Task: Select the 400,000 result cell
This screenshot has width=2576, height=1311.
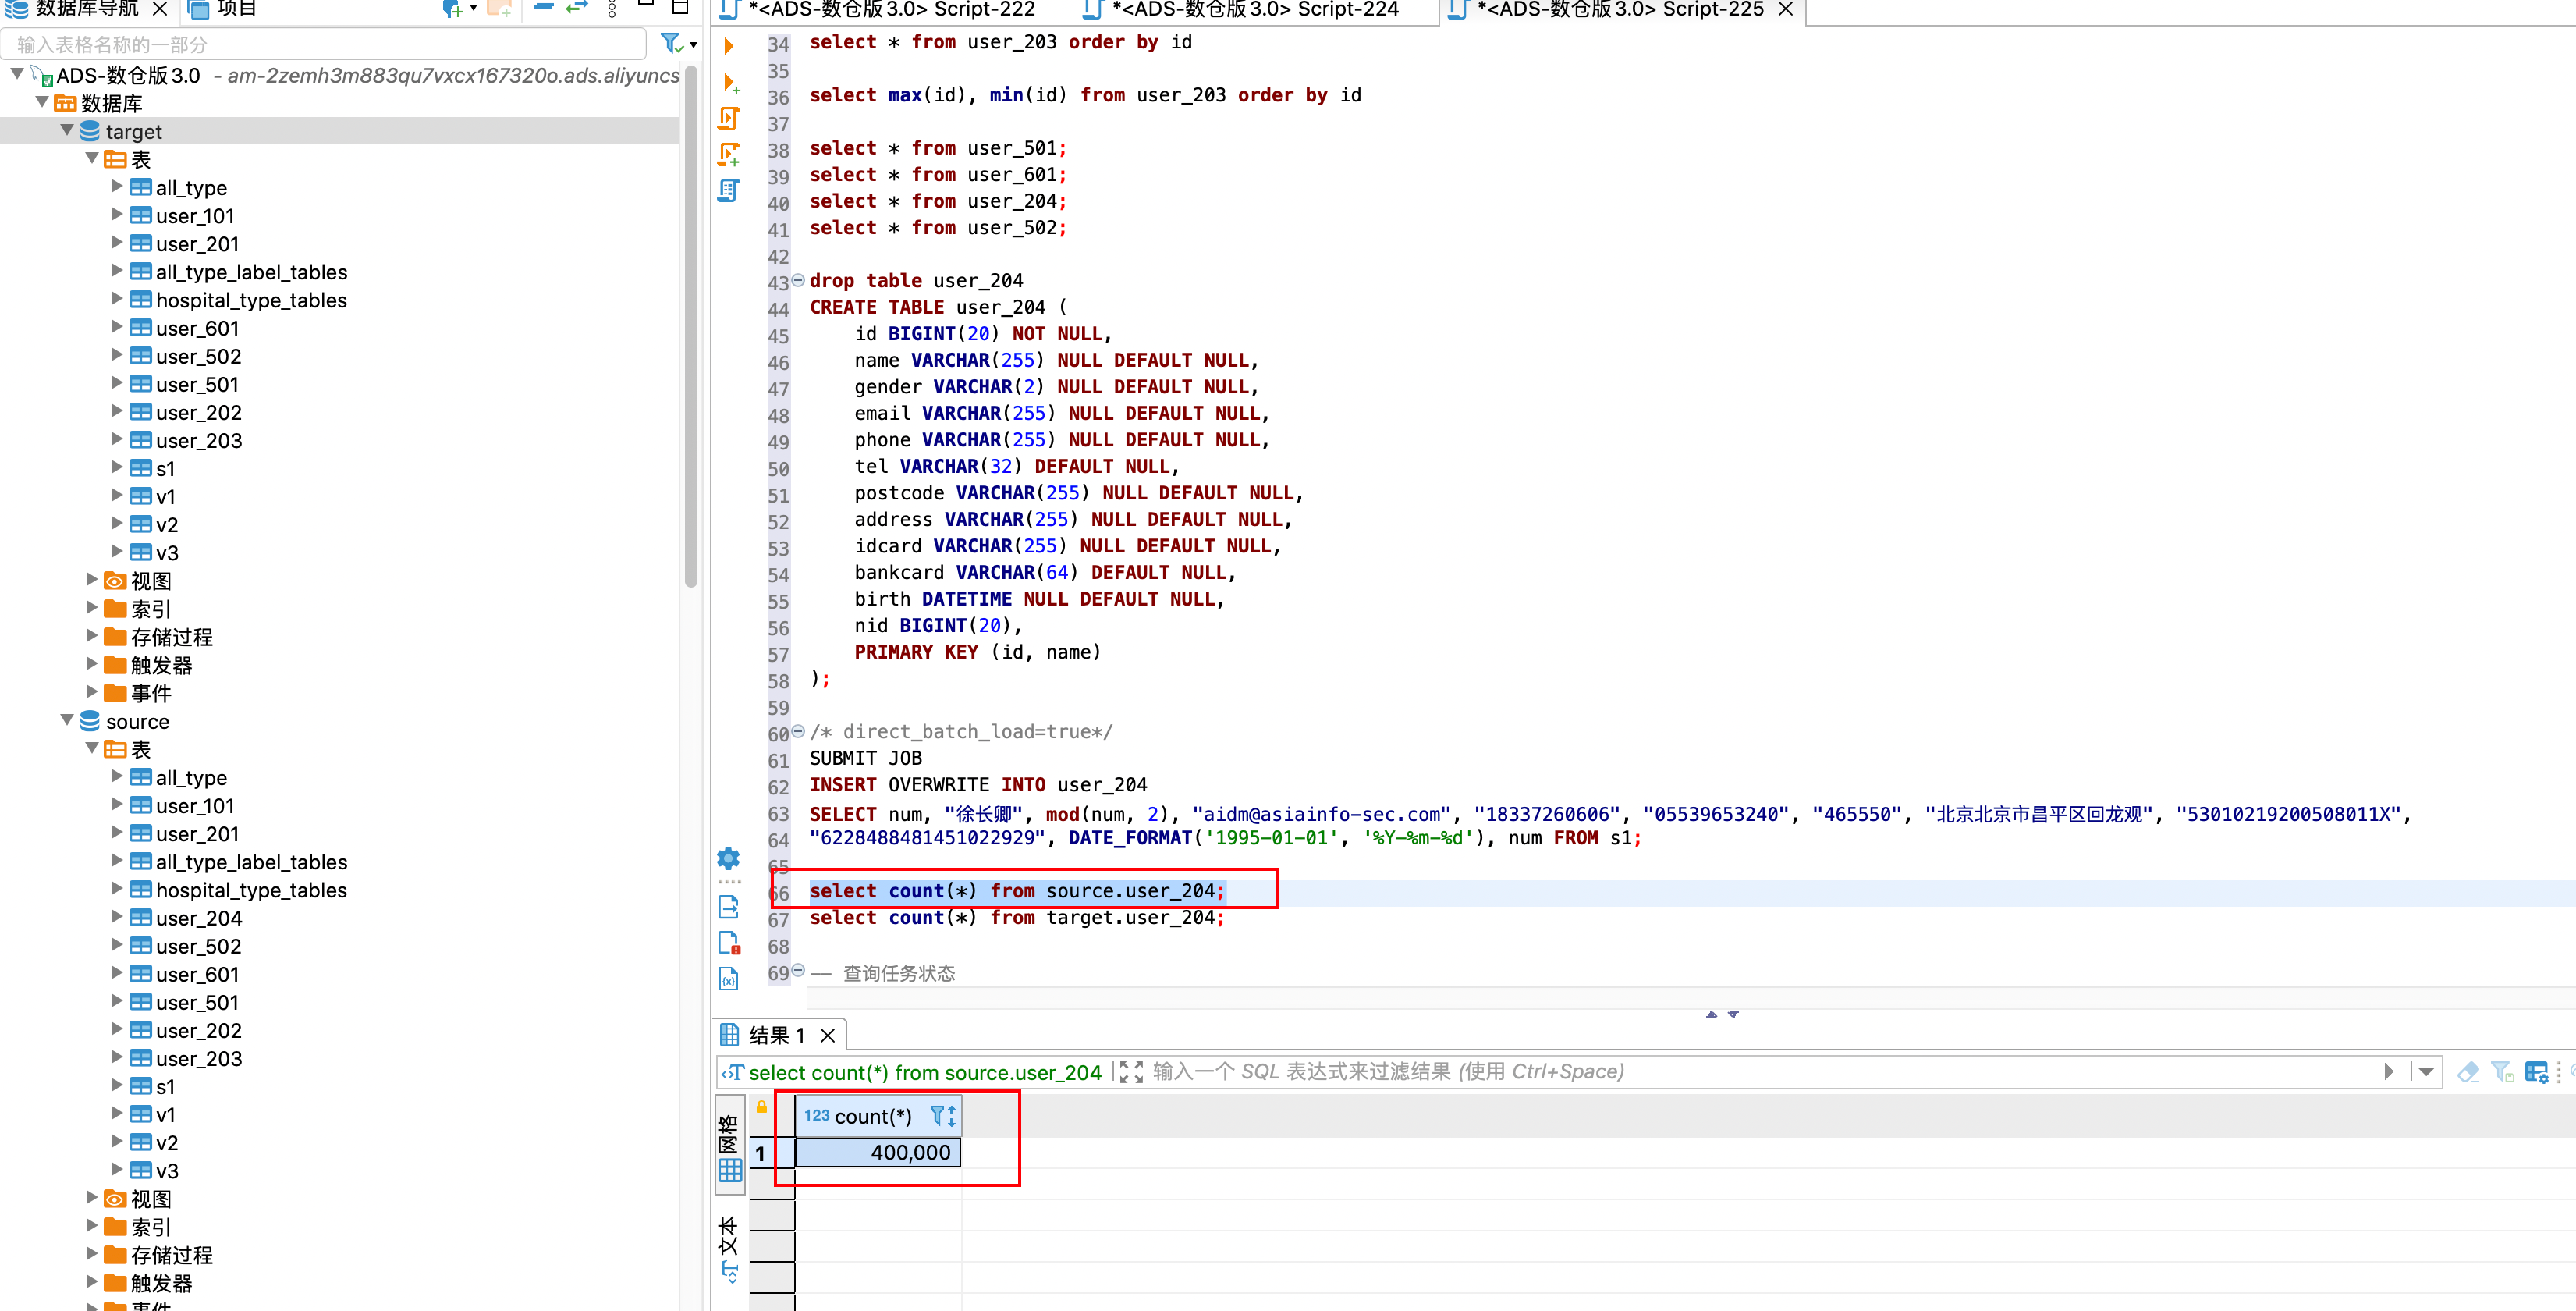Action: [878, 1152]
